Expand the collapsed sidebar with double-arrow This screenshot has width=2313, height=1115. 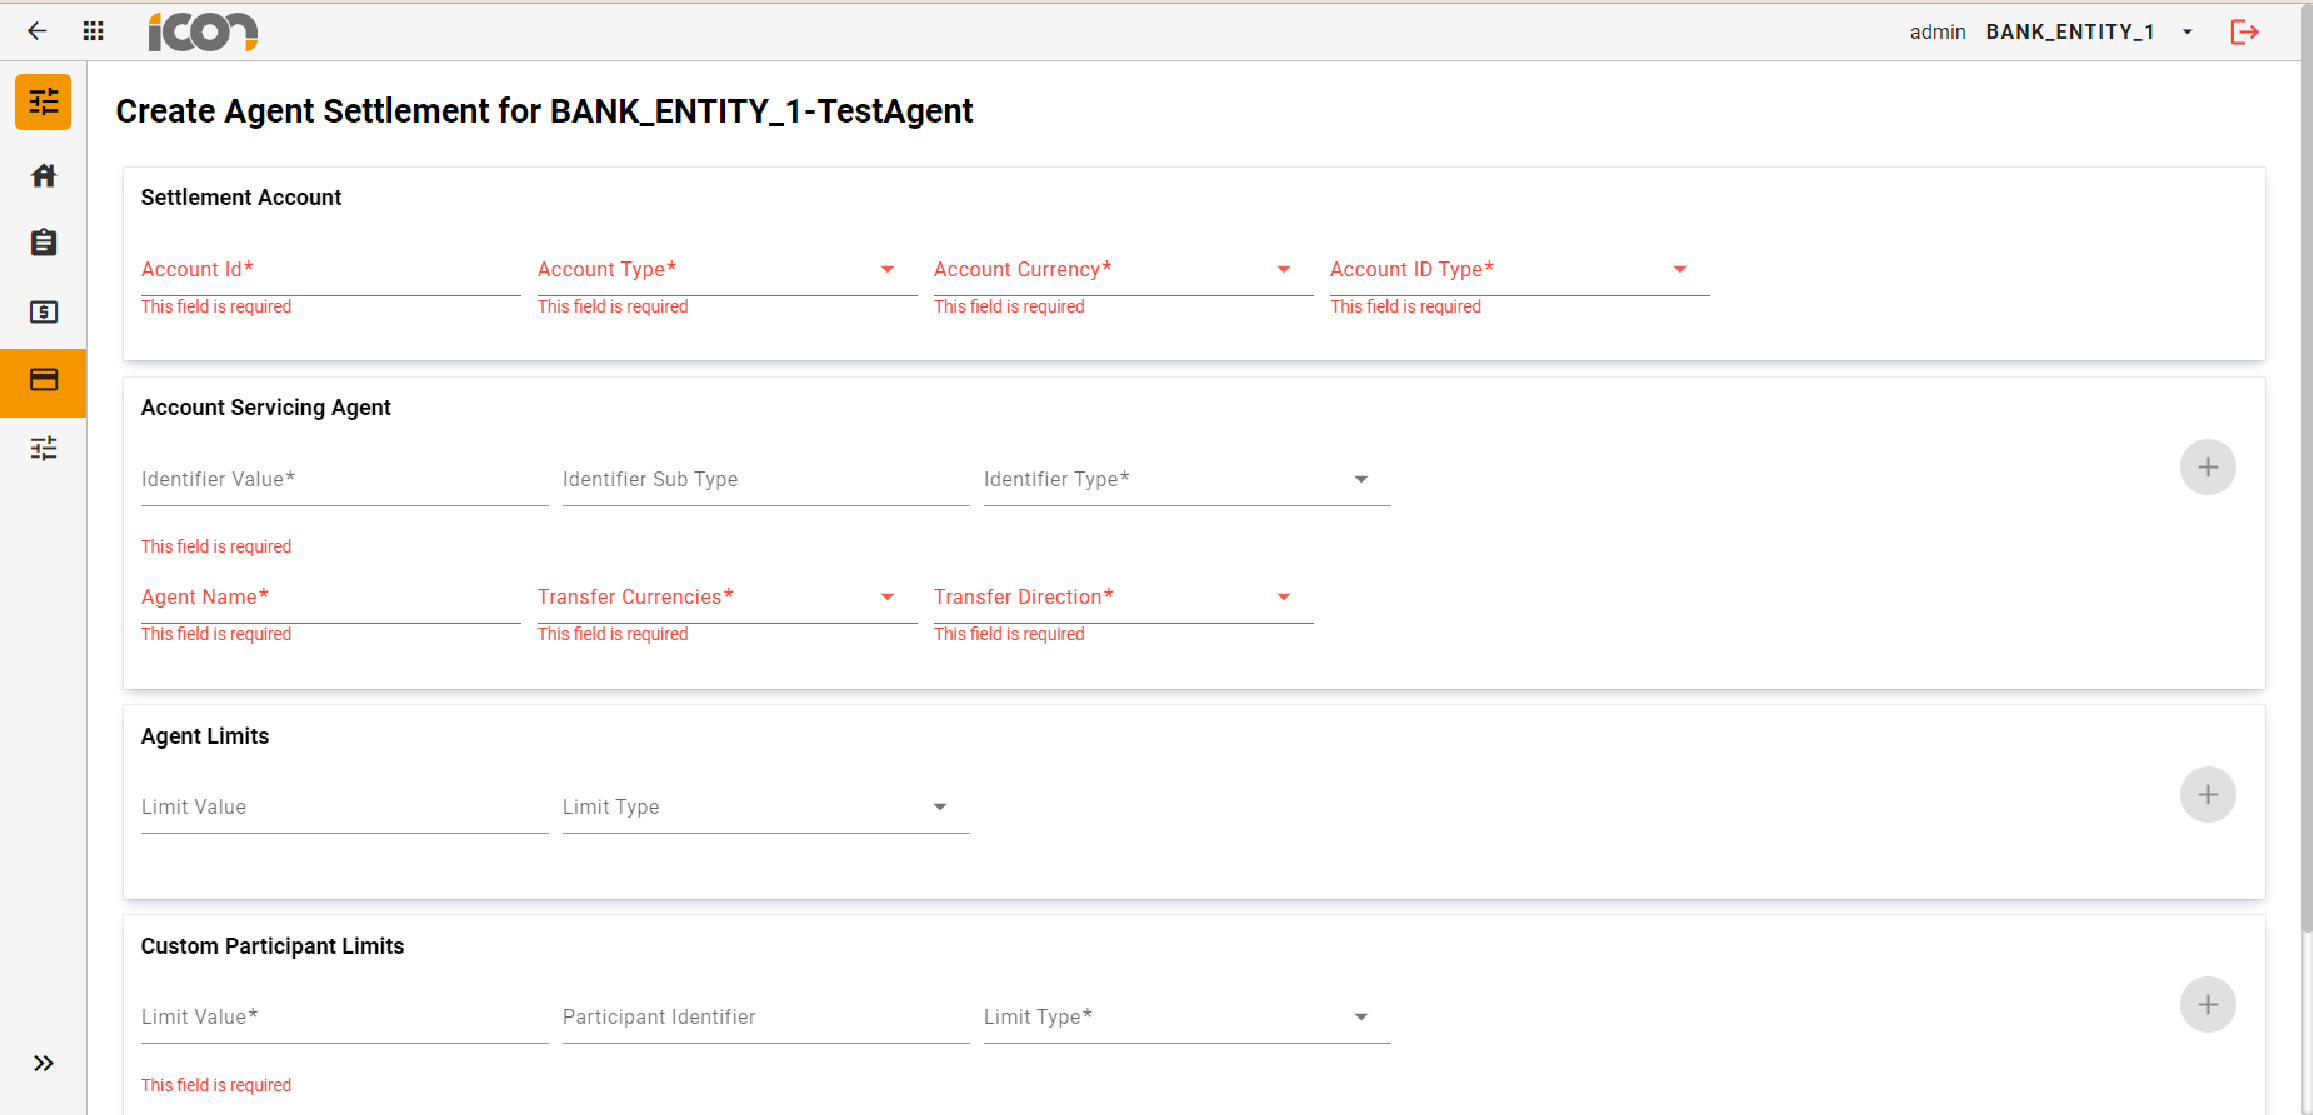pyautogui.click(x=43, y=1063)
